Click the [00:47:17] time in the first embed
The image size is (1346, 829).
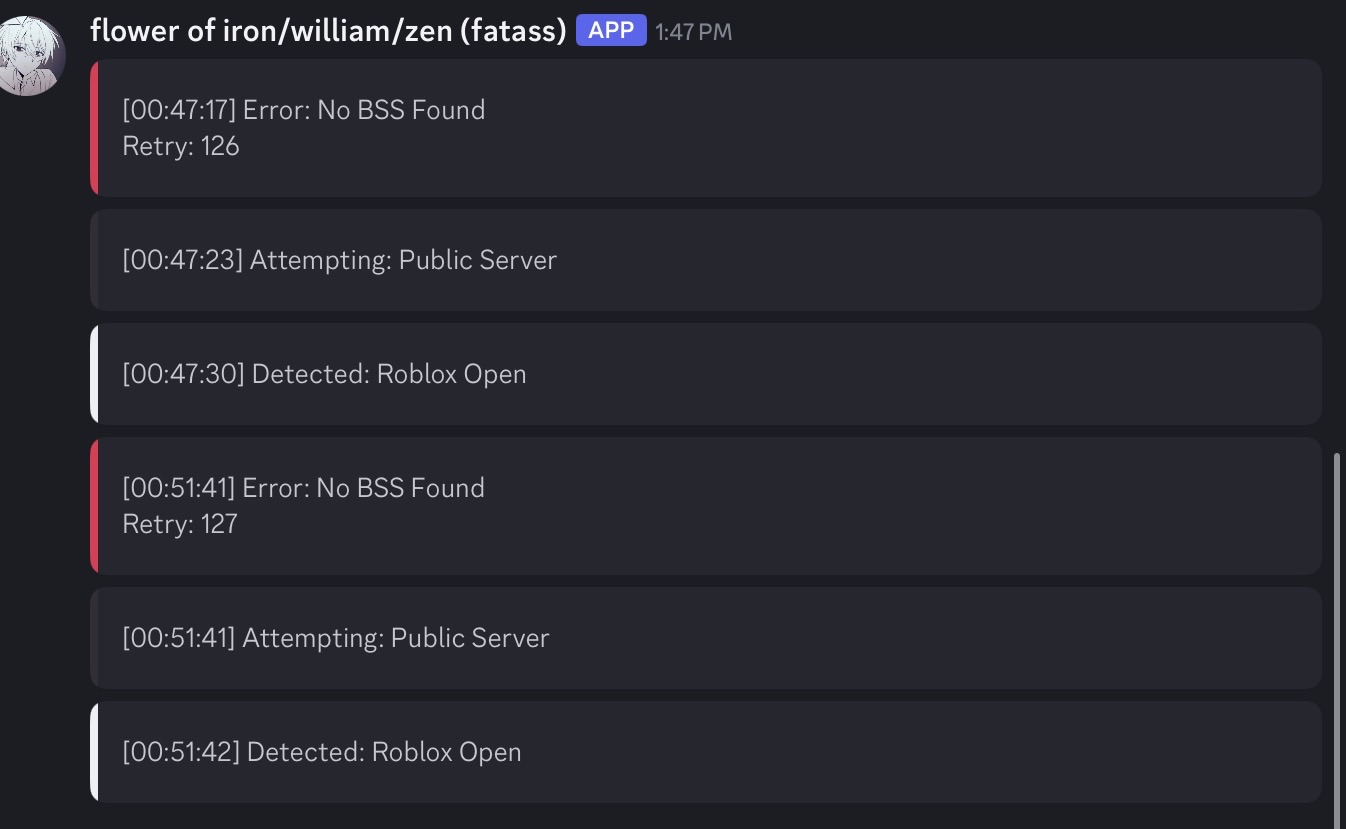(x=179, y=110)
